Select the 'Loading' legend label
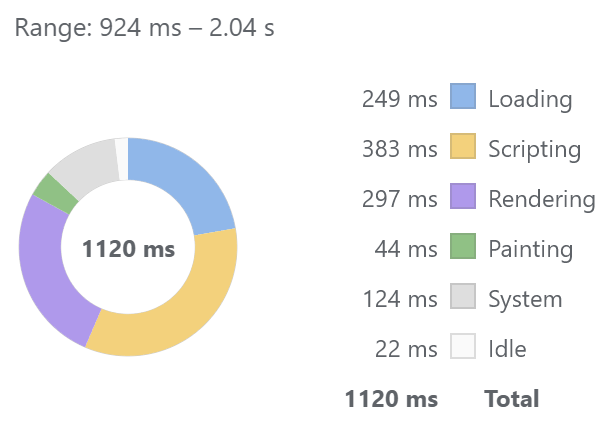Screen dimensions: 614x441 coord(530,99)
